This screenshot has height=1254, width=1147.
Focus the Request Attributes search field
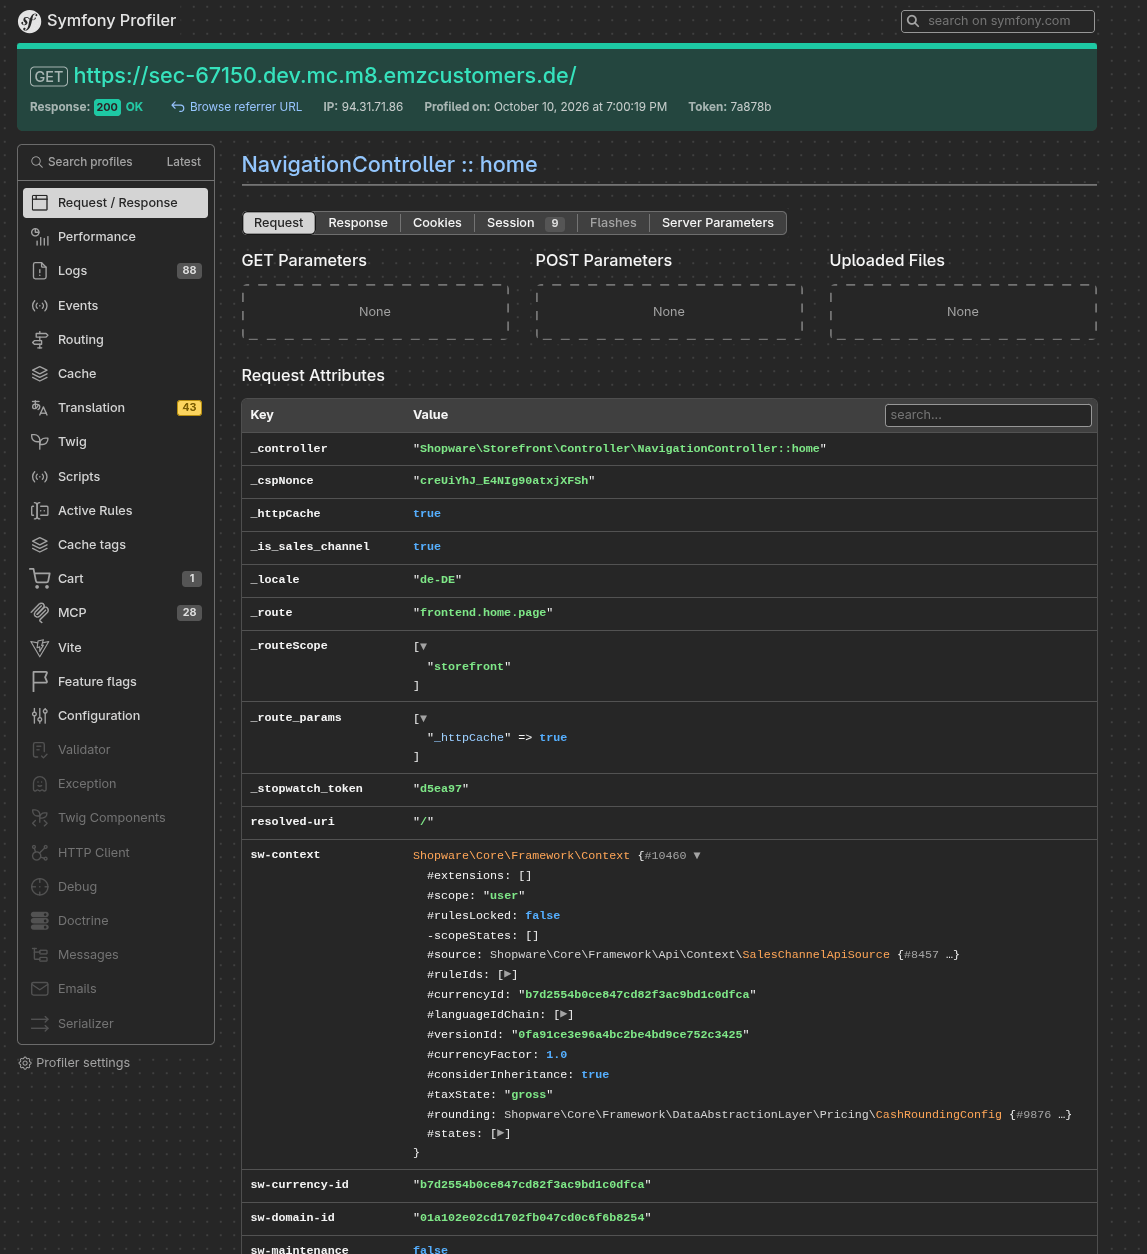[988, 415]
